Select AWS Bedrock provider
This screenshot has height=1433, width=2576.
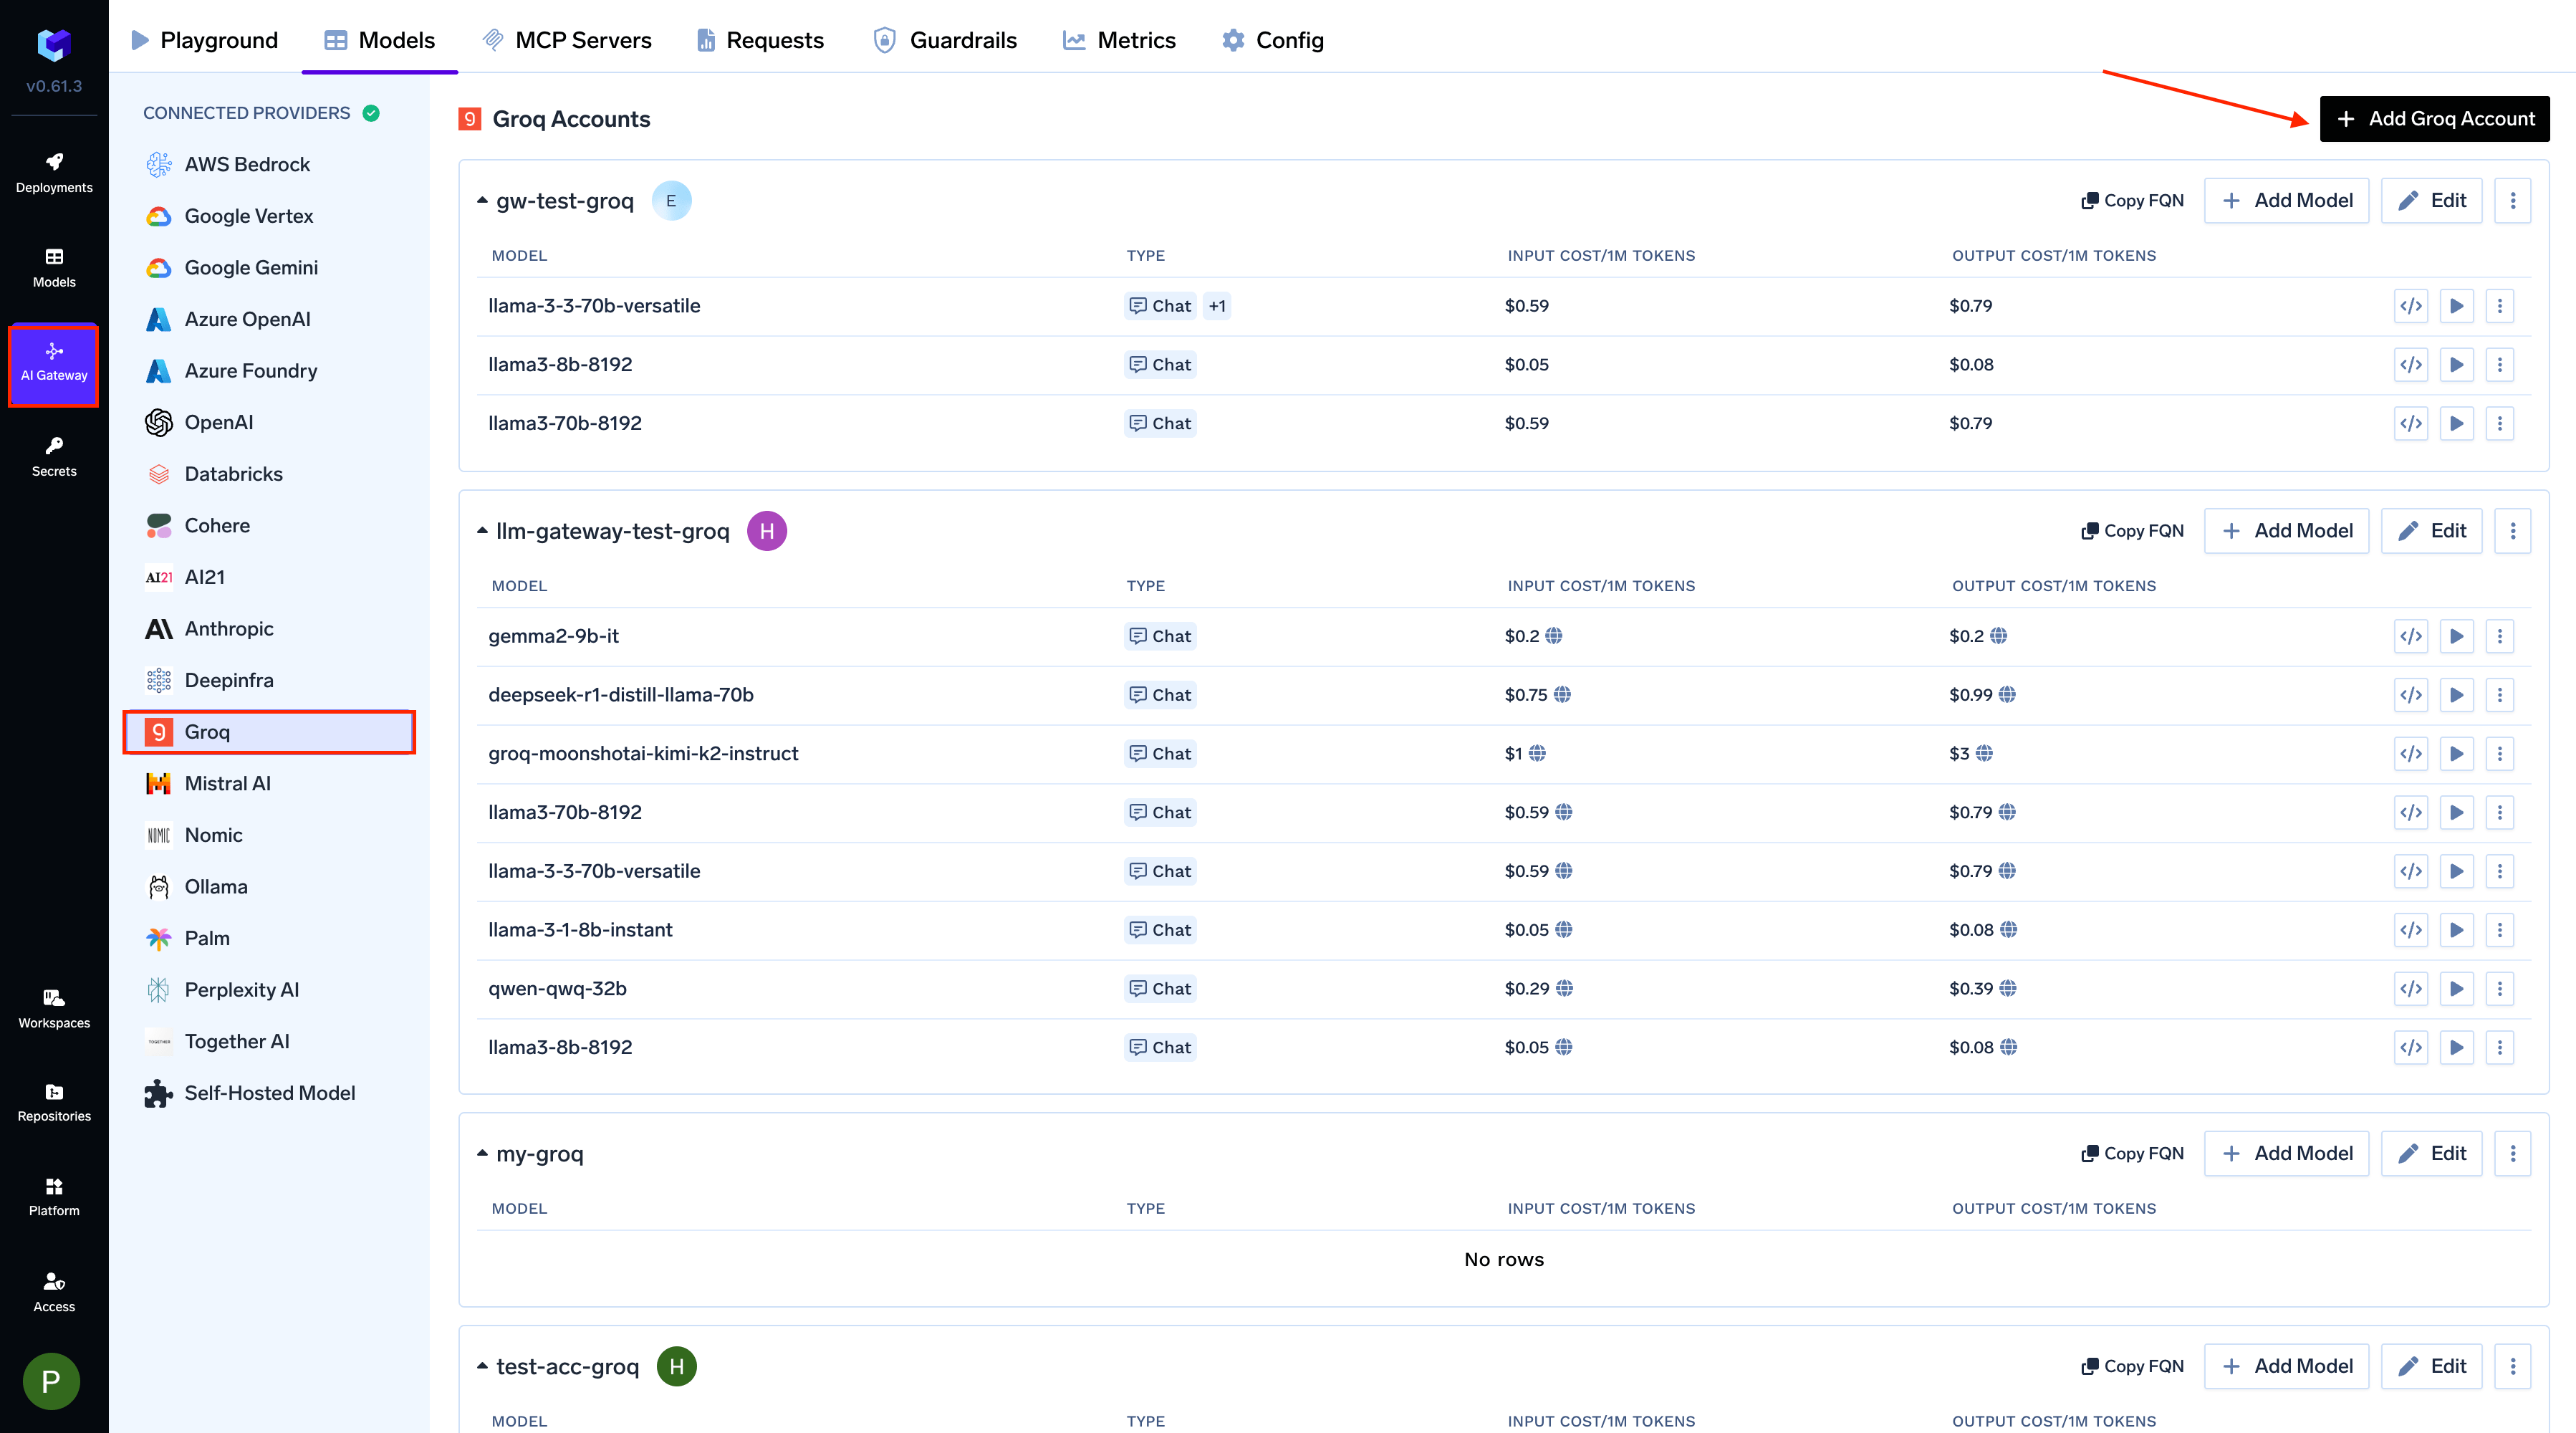point(268,165)
